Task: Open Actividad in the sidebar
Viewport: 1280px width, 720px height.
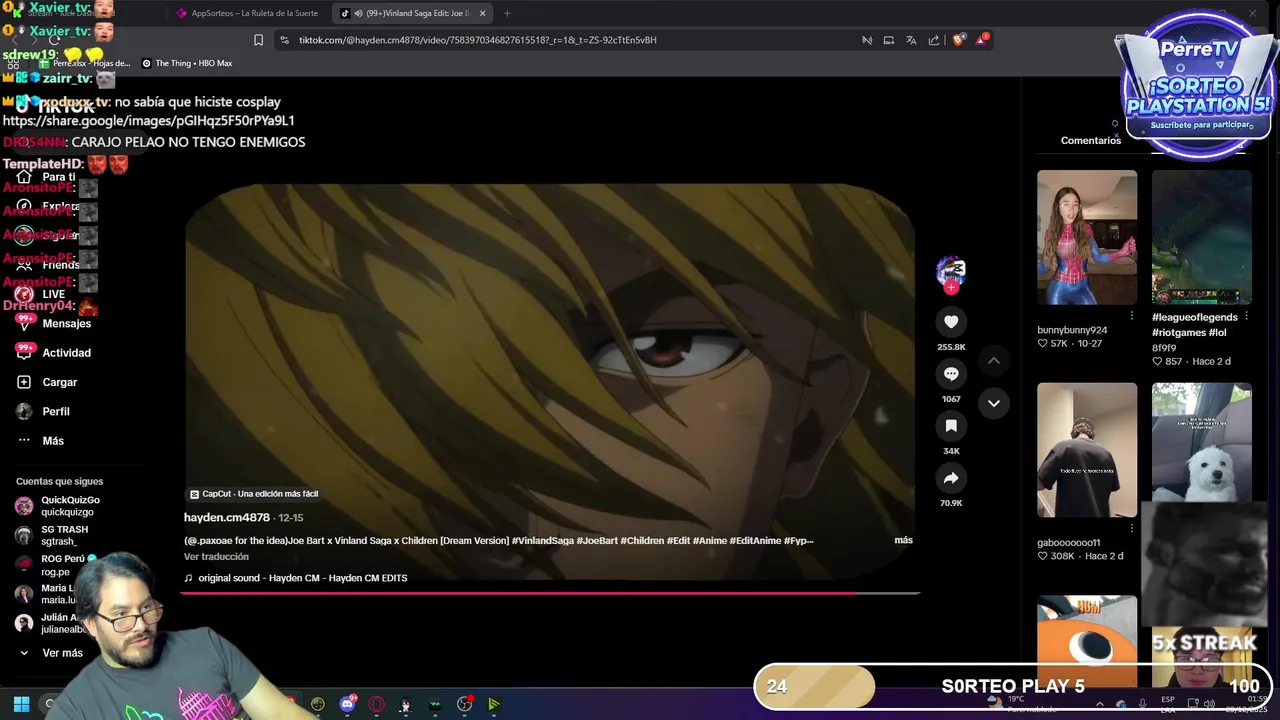Action: click(x=66, y=353)
